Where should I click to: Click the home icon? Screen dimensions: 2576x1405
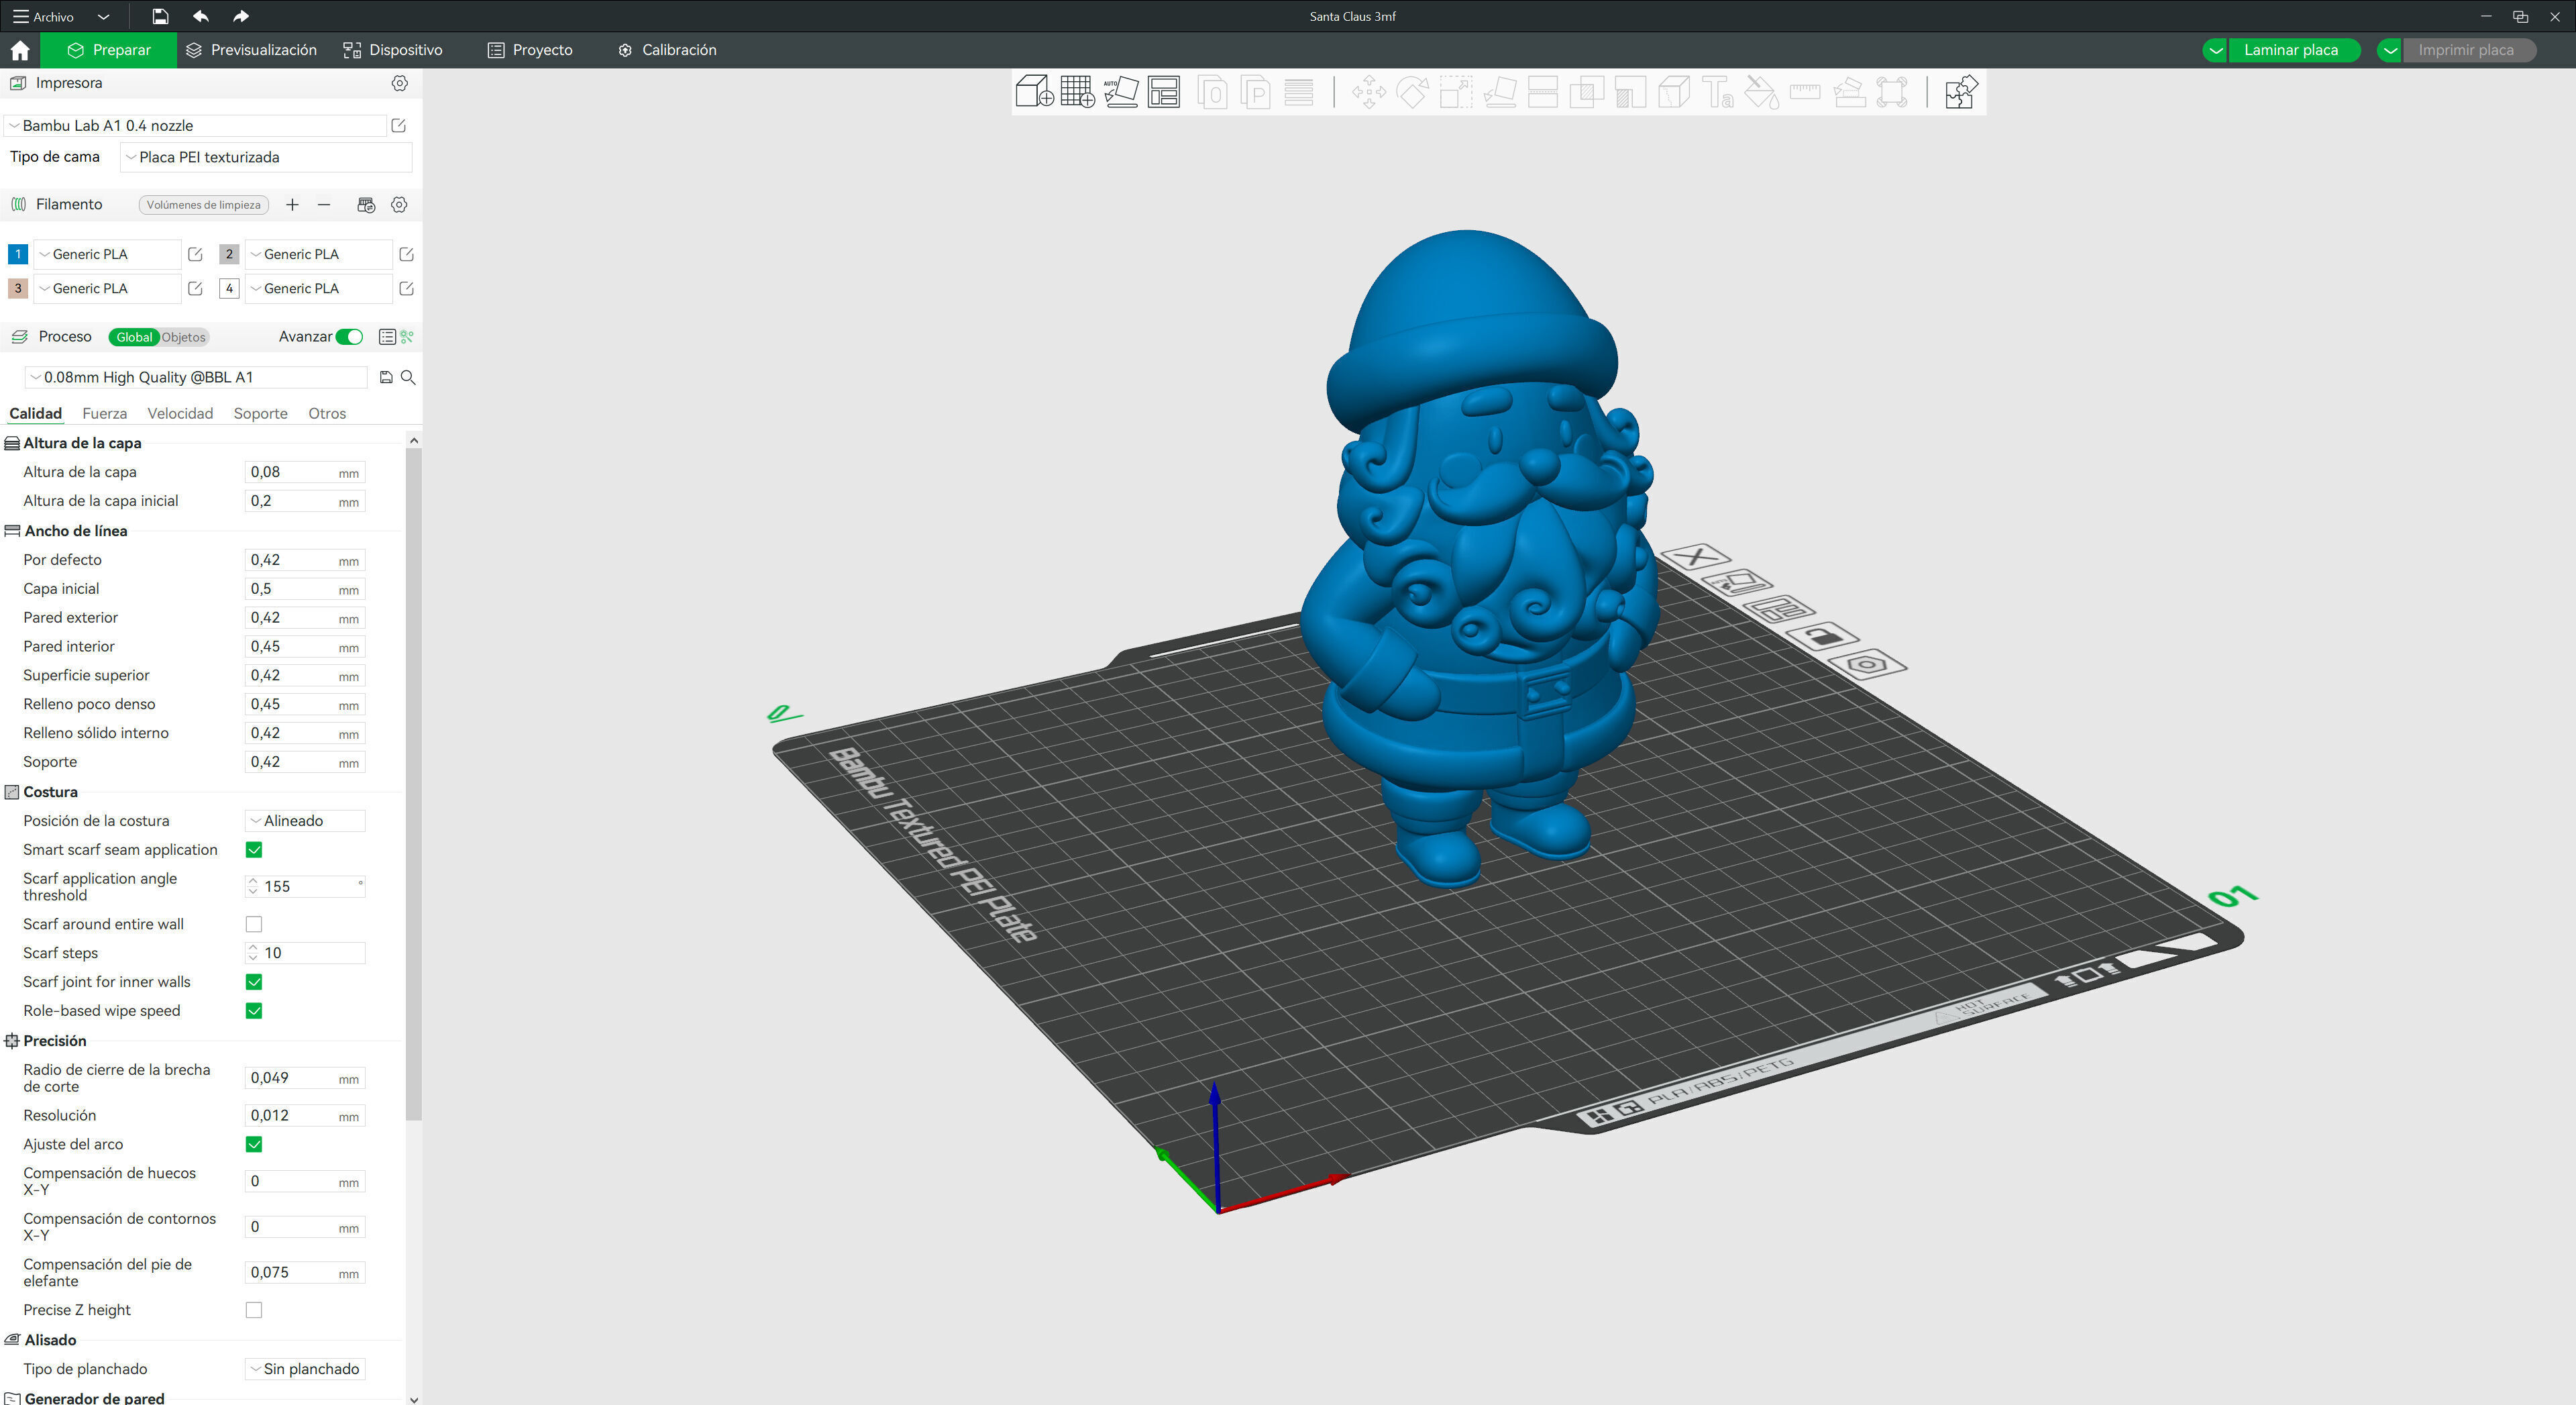pos(20,50)
